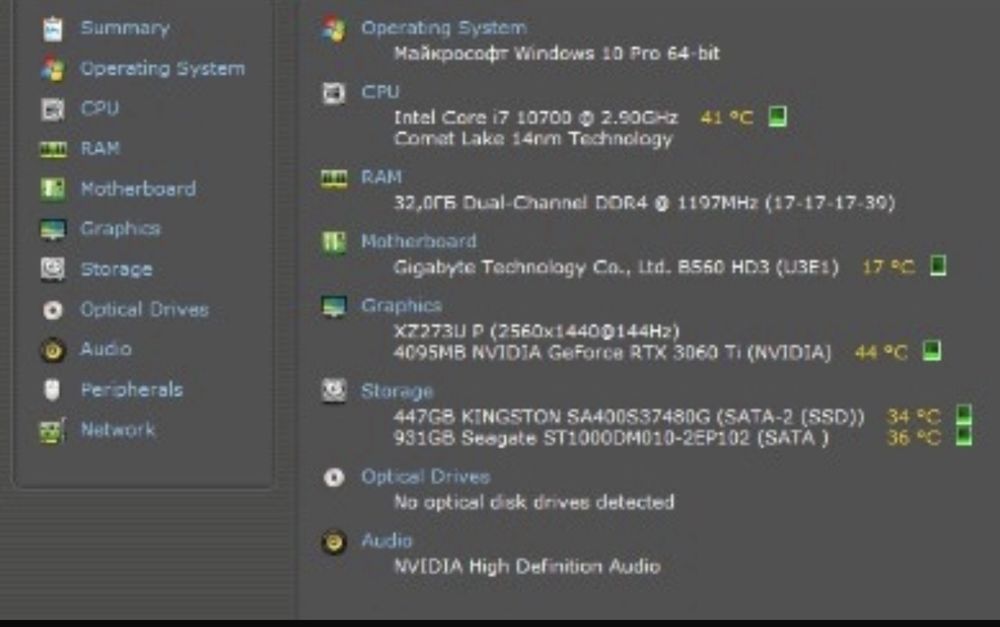
Task: Click the No optical disk drives detected text
Action: (x=534, y=503)
